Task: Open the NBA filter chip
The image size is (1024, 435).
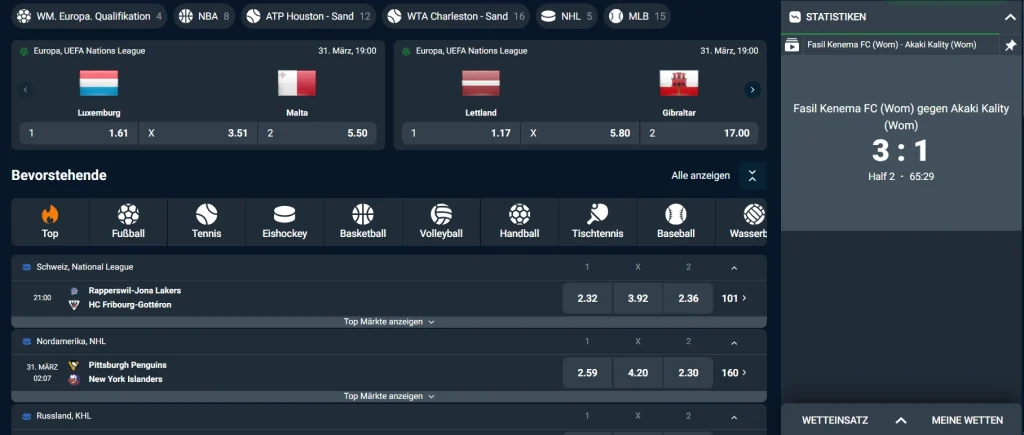Action: 204,16
